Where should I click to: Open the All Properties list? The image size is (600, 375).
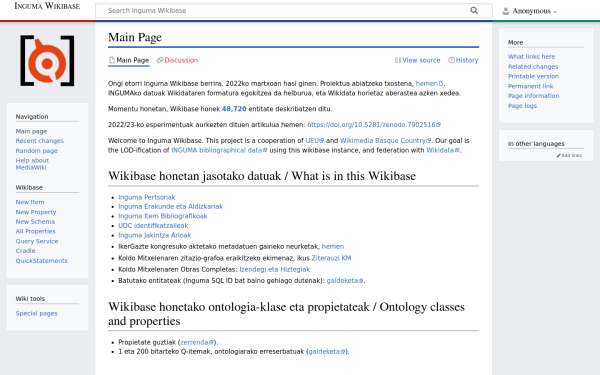pos(35,231)
